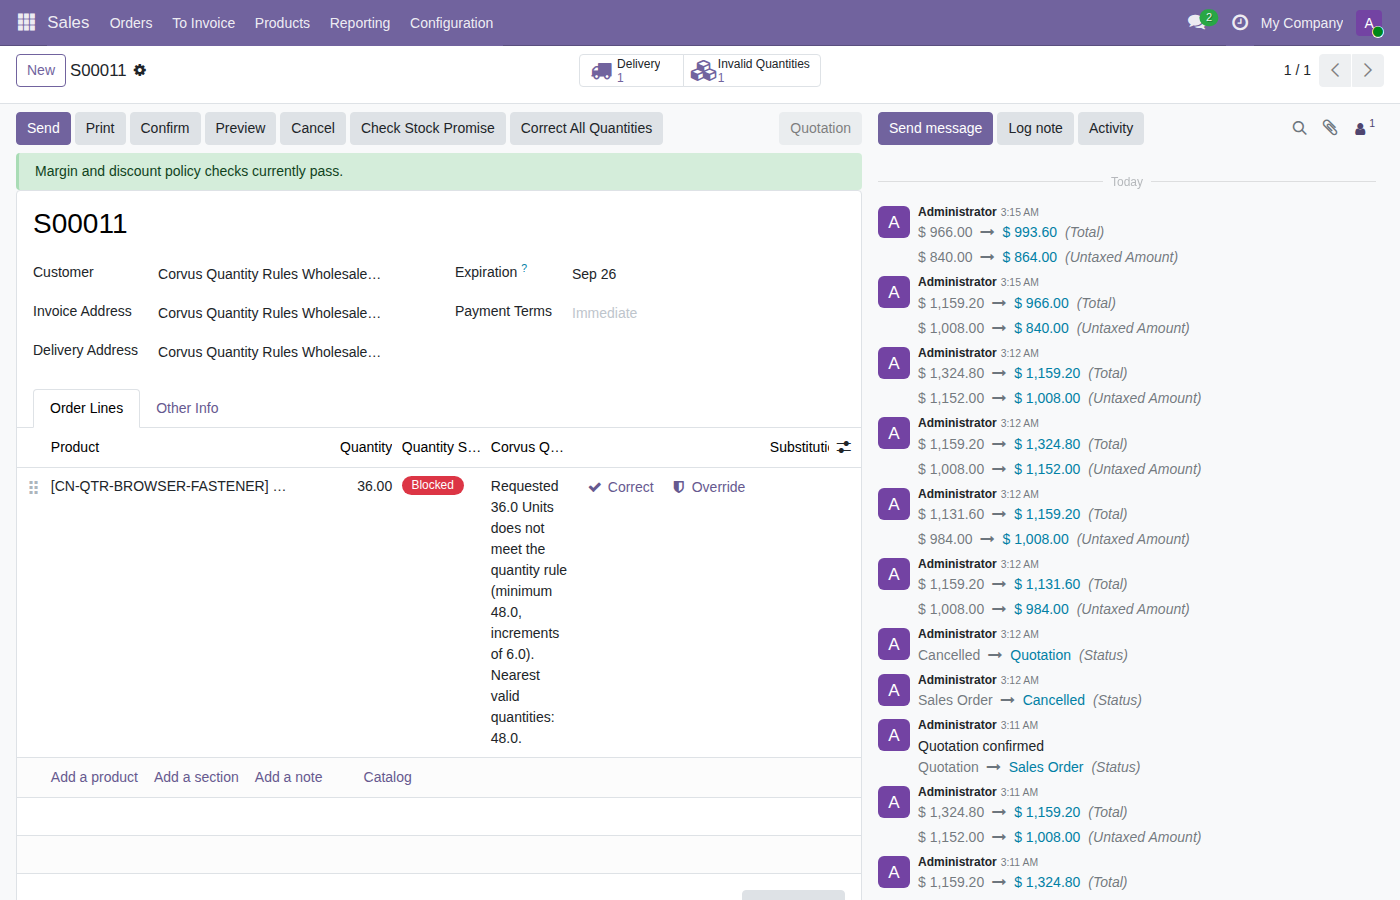The height and width of the screenshot is (900, 1400).
Task: Select the Order Lines tab
Action: click(87, 408)
